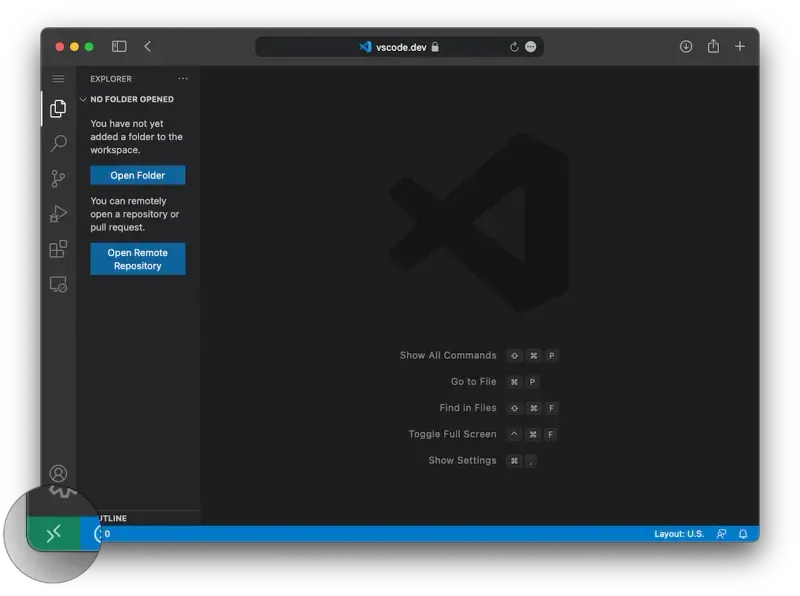
Task: Open the Accounts icon in activity bar
Action: 58,474
